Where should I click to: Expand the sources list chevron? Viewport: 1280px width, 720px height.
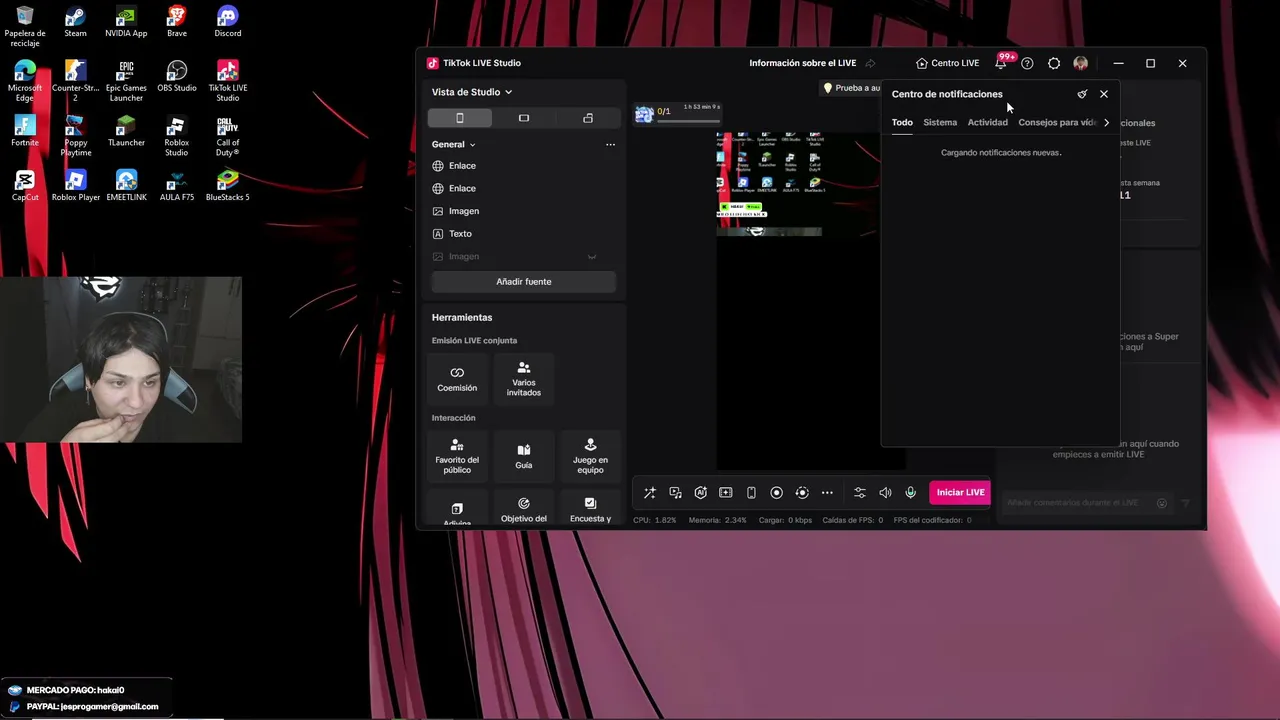(x=592, y=257)
